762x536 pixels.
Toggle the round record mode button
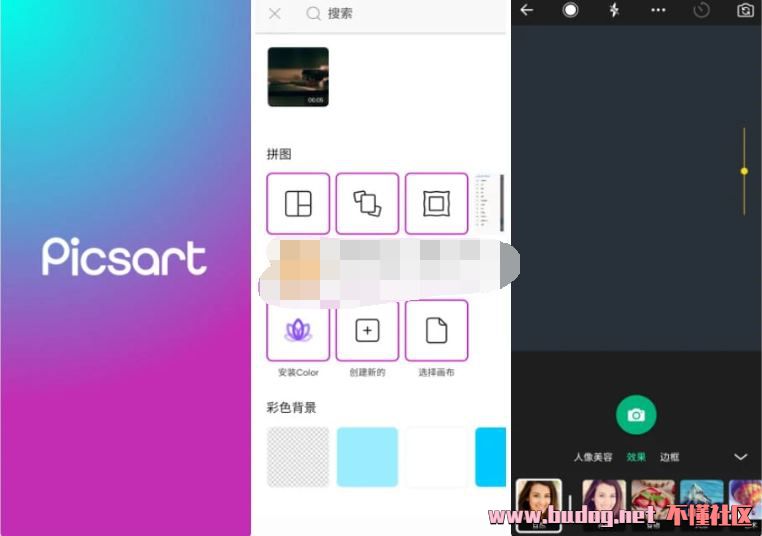coord(570,10)
